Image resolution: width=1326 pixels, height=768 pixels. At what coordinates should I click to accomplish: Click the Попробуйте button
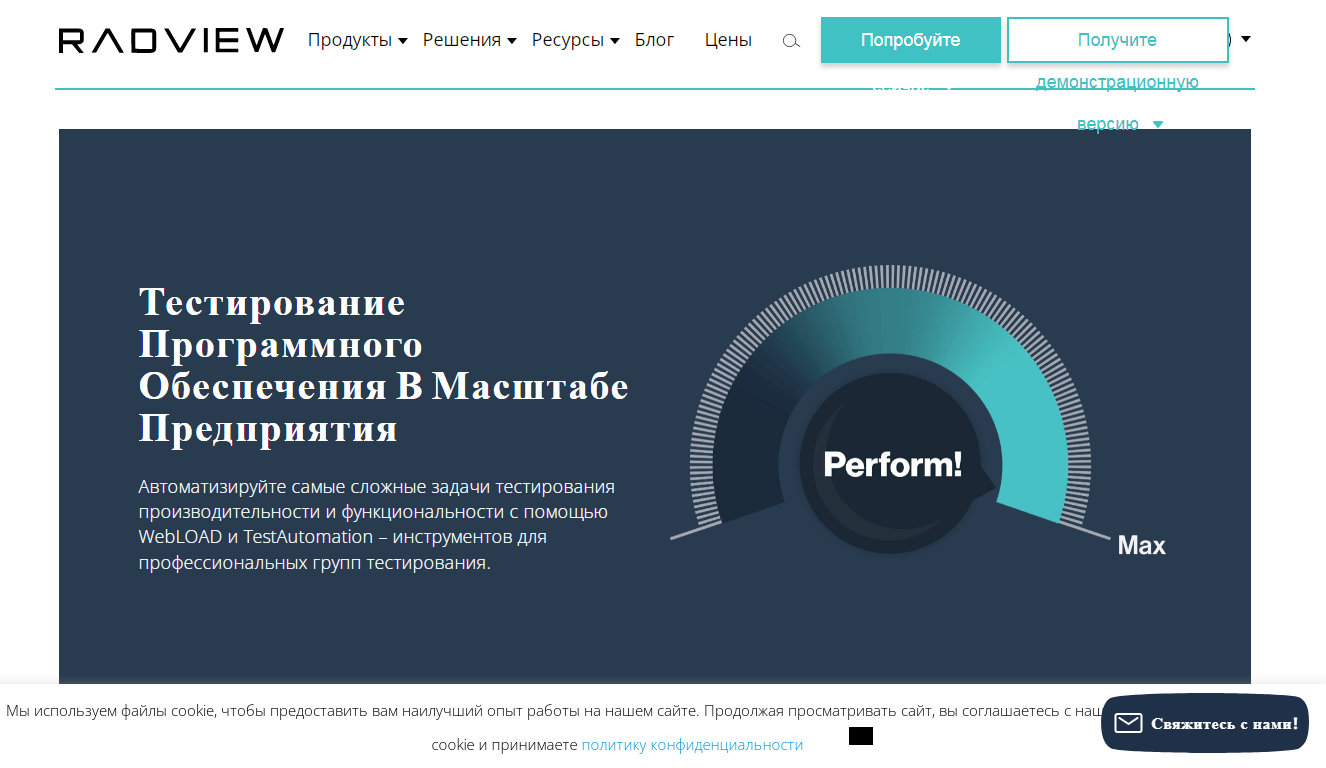pyautogui.click(x=910, y=40)
